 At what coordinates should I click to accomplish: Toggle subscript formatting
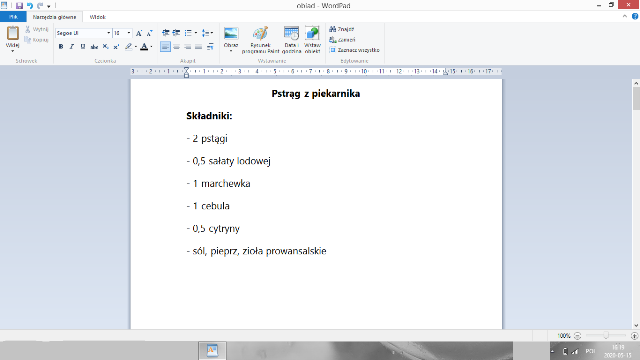(105, 47)
